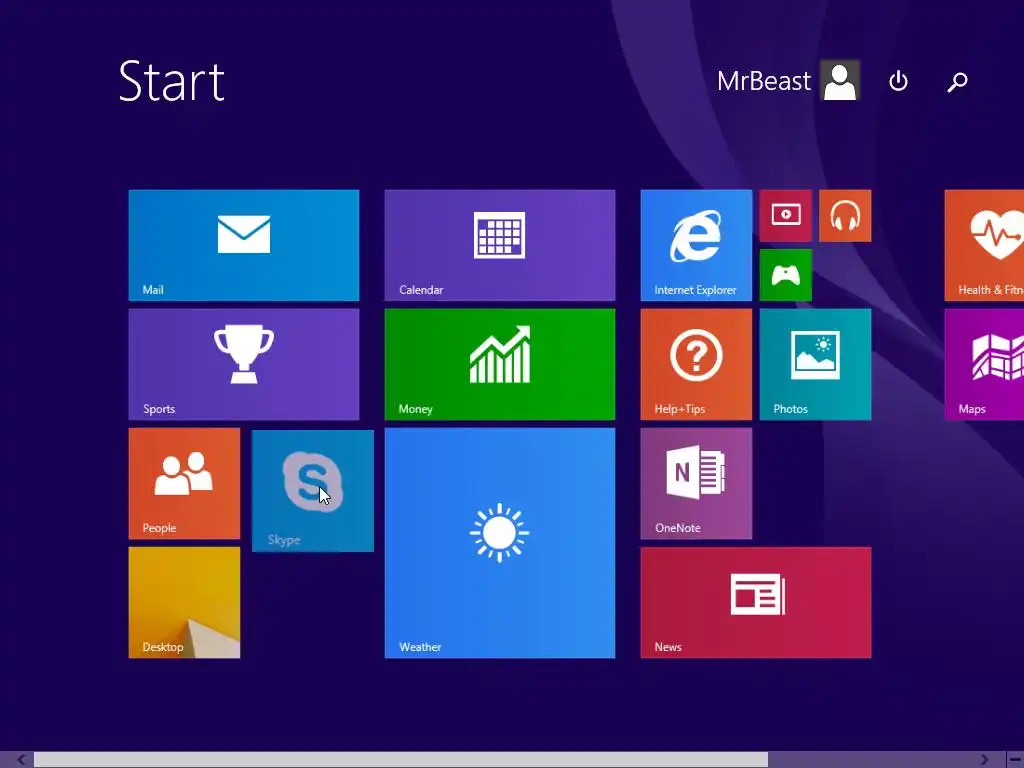Screen dimensions: 1024x768
Task: Open the Money tile
Action: pos(500,364)
